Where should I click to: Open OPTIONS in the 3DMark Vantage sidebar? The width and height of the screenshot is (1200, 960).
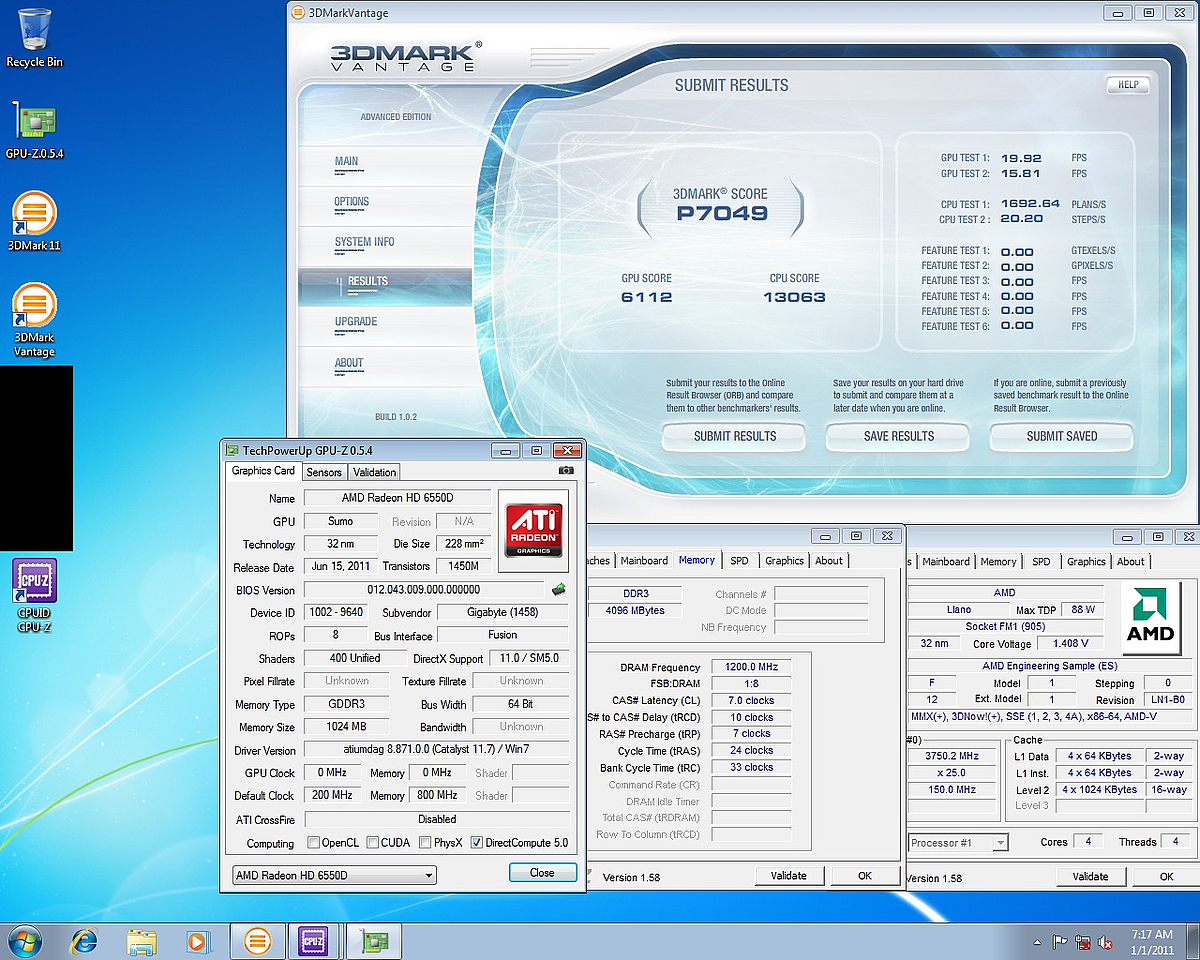[x=352, y=202]
